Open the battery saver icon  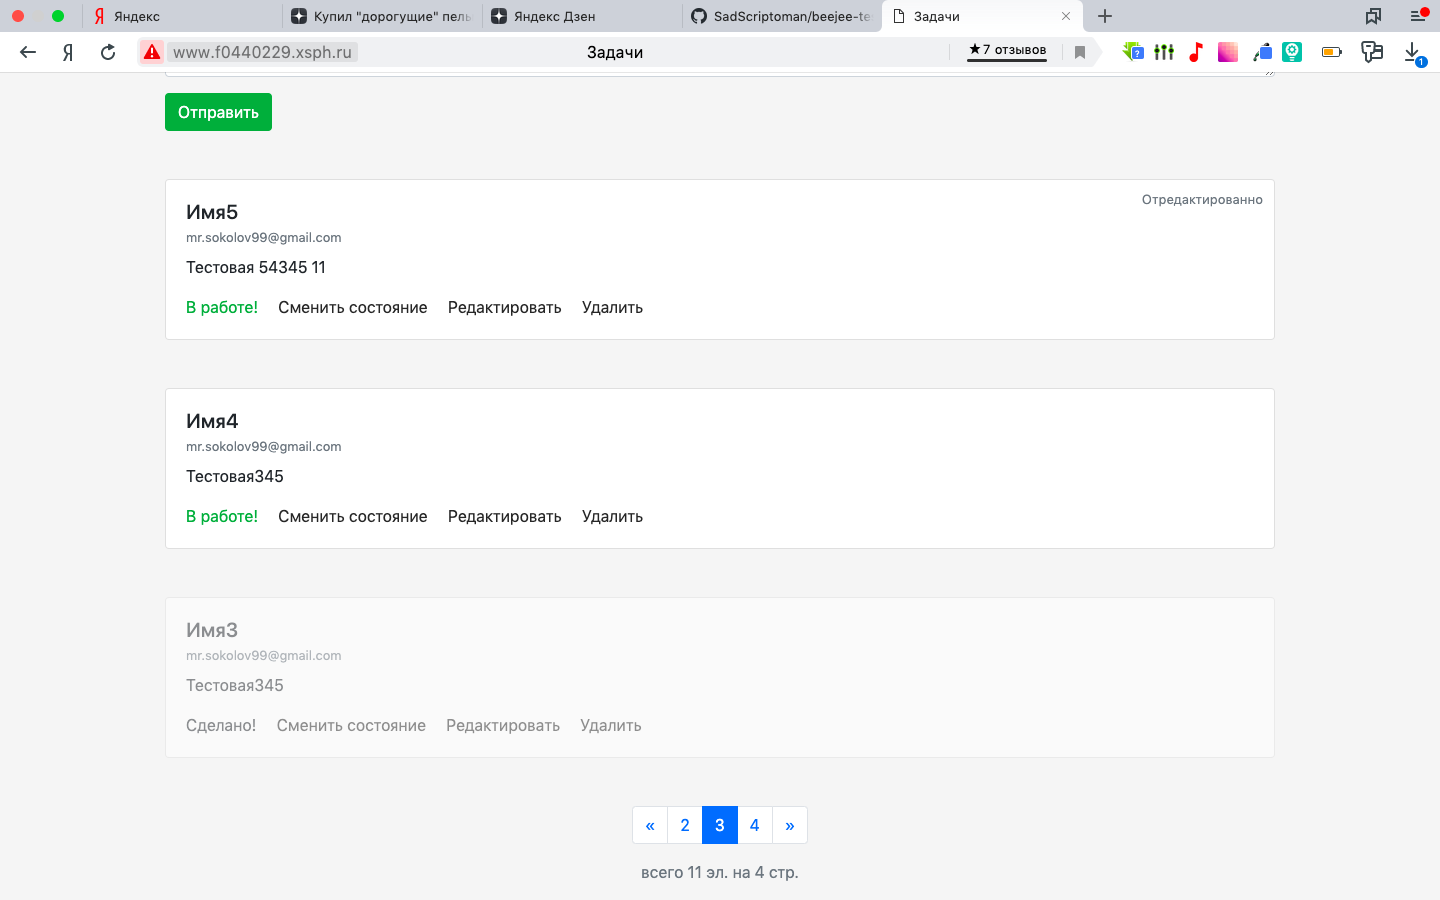[x=1332, y=52]
